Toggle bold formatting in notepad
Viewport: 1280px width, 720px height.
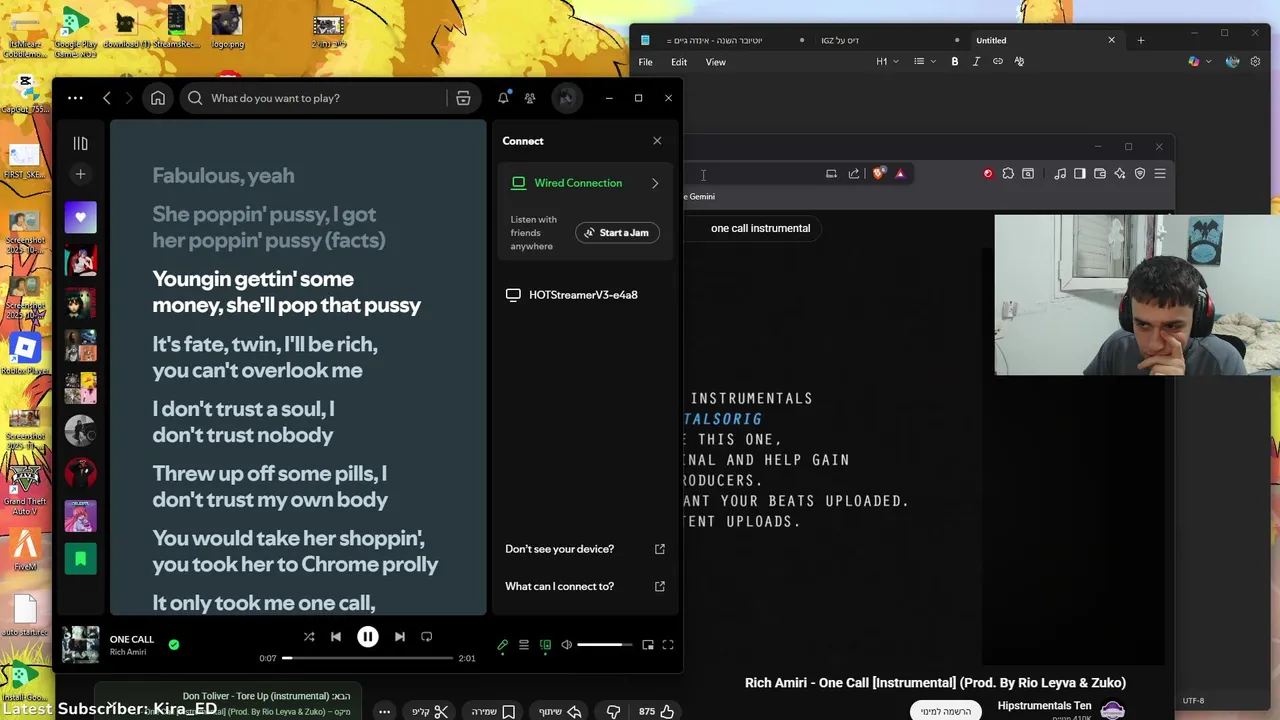(955, 61)
